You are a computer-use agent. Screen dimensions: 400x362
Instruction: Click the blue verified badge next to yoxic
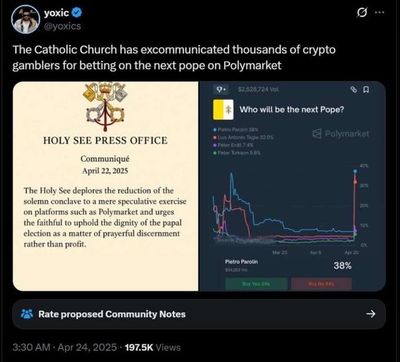(77, 13)
